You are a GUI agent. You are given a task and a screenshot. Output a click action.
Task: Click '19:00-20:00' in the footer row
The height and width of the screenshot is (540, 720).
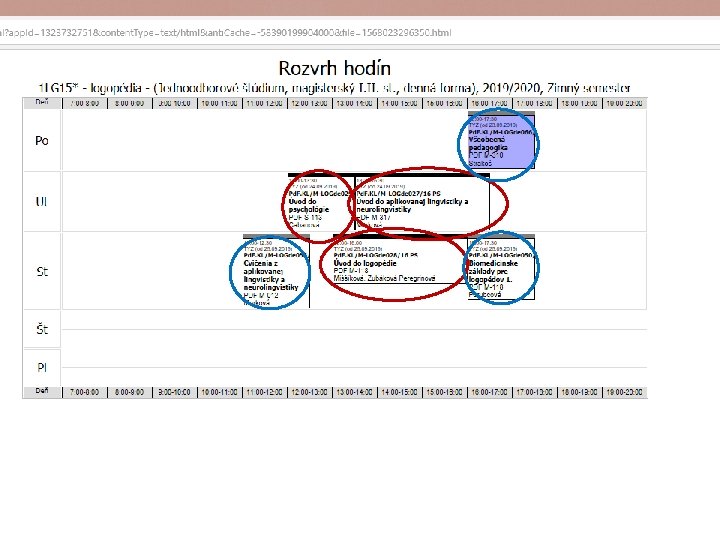pos(624,392)
